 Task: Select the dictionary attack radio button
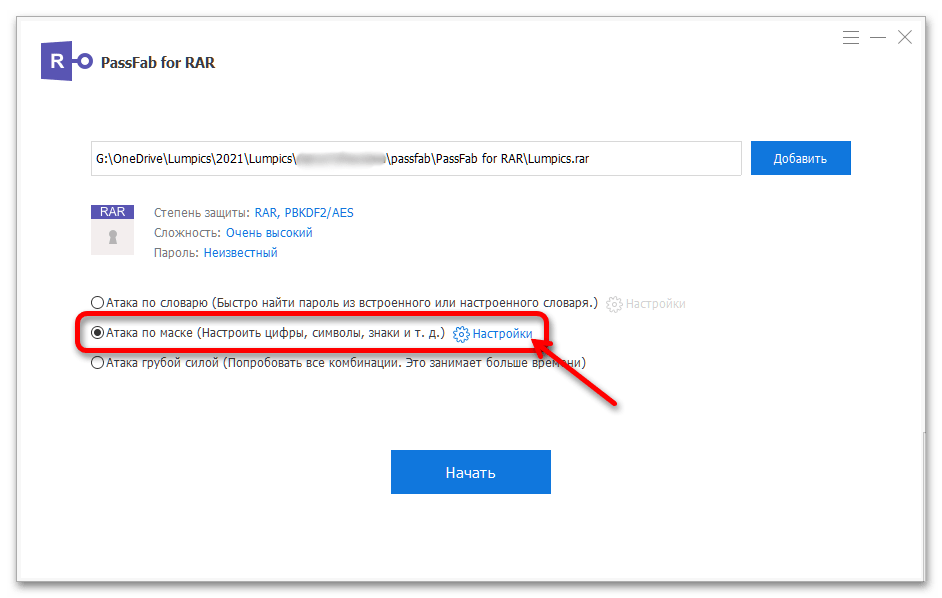[97, 302]
